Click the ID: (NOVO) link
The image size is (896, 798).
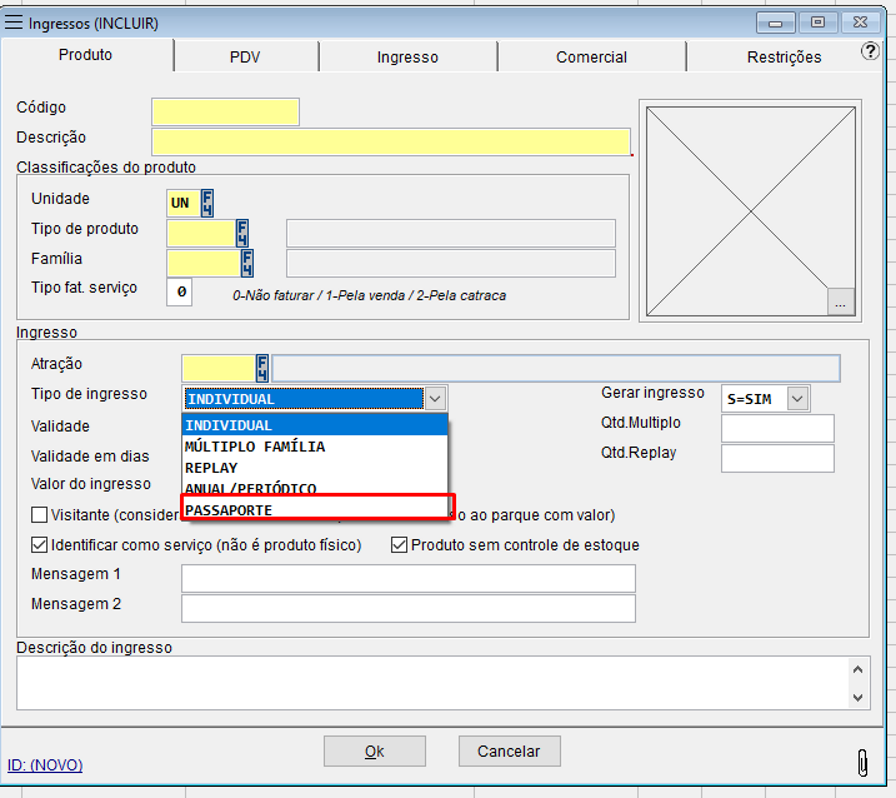[45, 765]
